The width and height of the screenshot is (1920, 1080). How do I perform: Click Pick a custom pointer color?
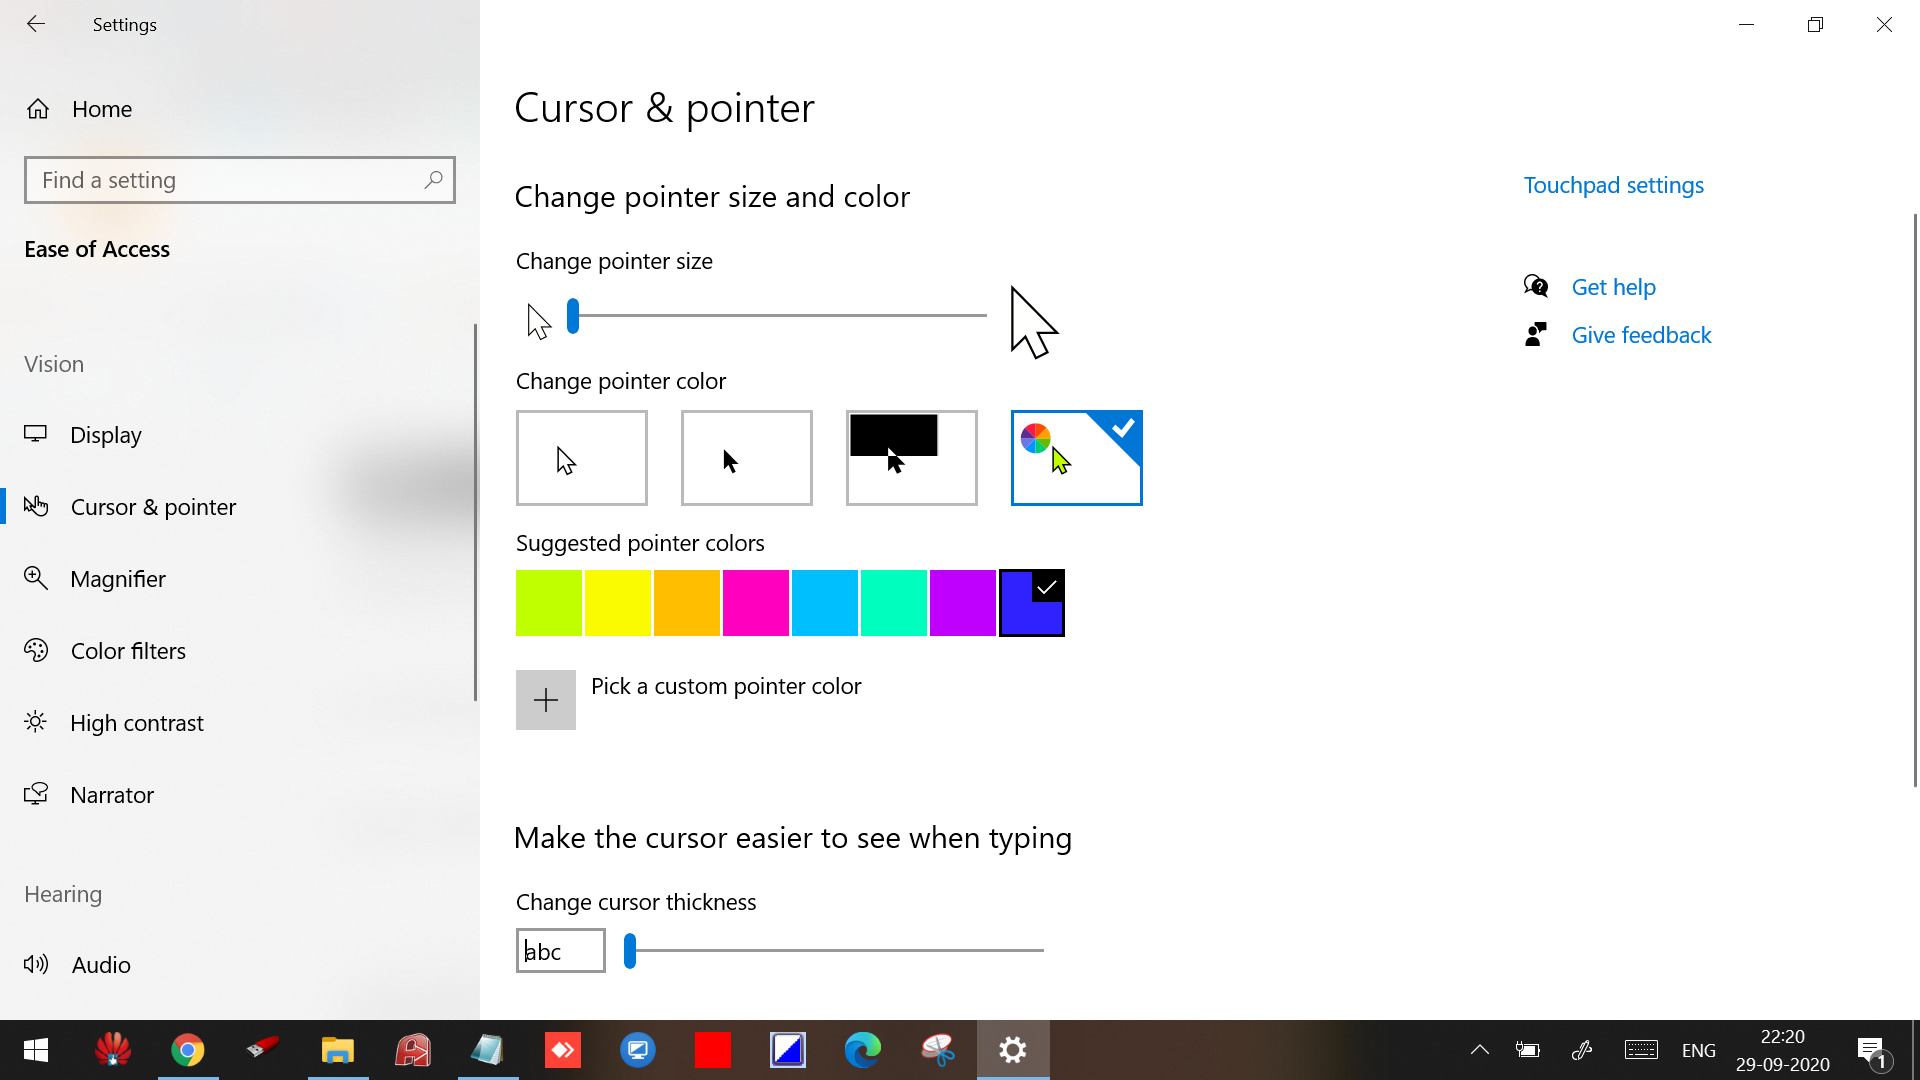coord(546,699)
